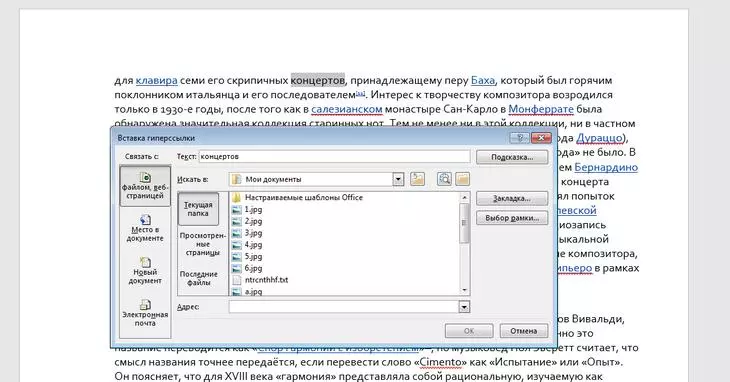This screenshot has height=382, width=730.
Task: Switch to 'Последние файлы' view
Action: click(x=199, y=278)
